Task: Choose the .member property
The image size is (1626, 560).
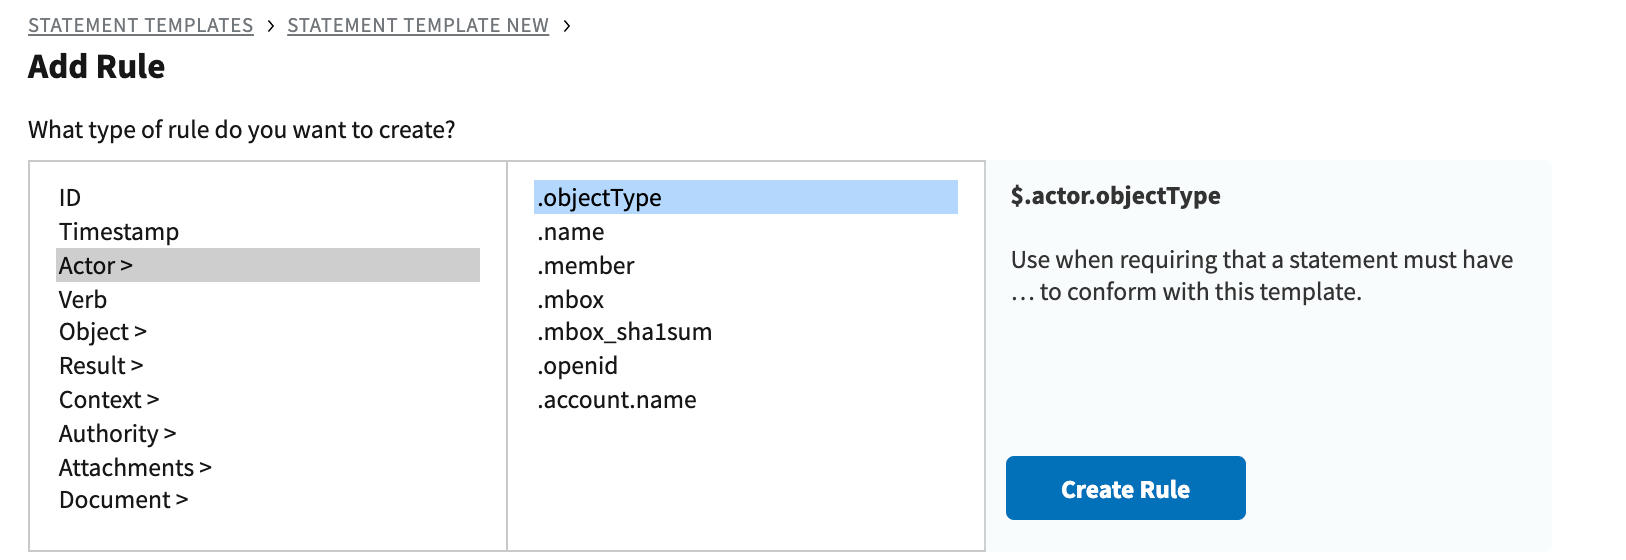Action: 586,266
